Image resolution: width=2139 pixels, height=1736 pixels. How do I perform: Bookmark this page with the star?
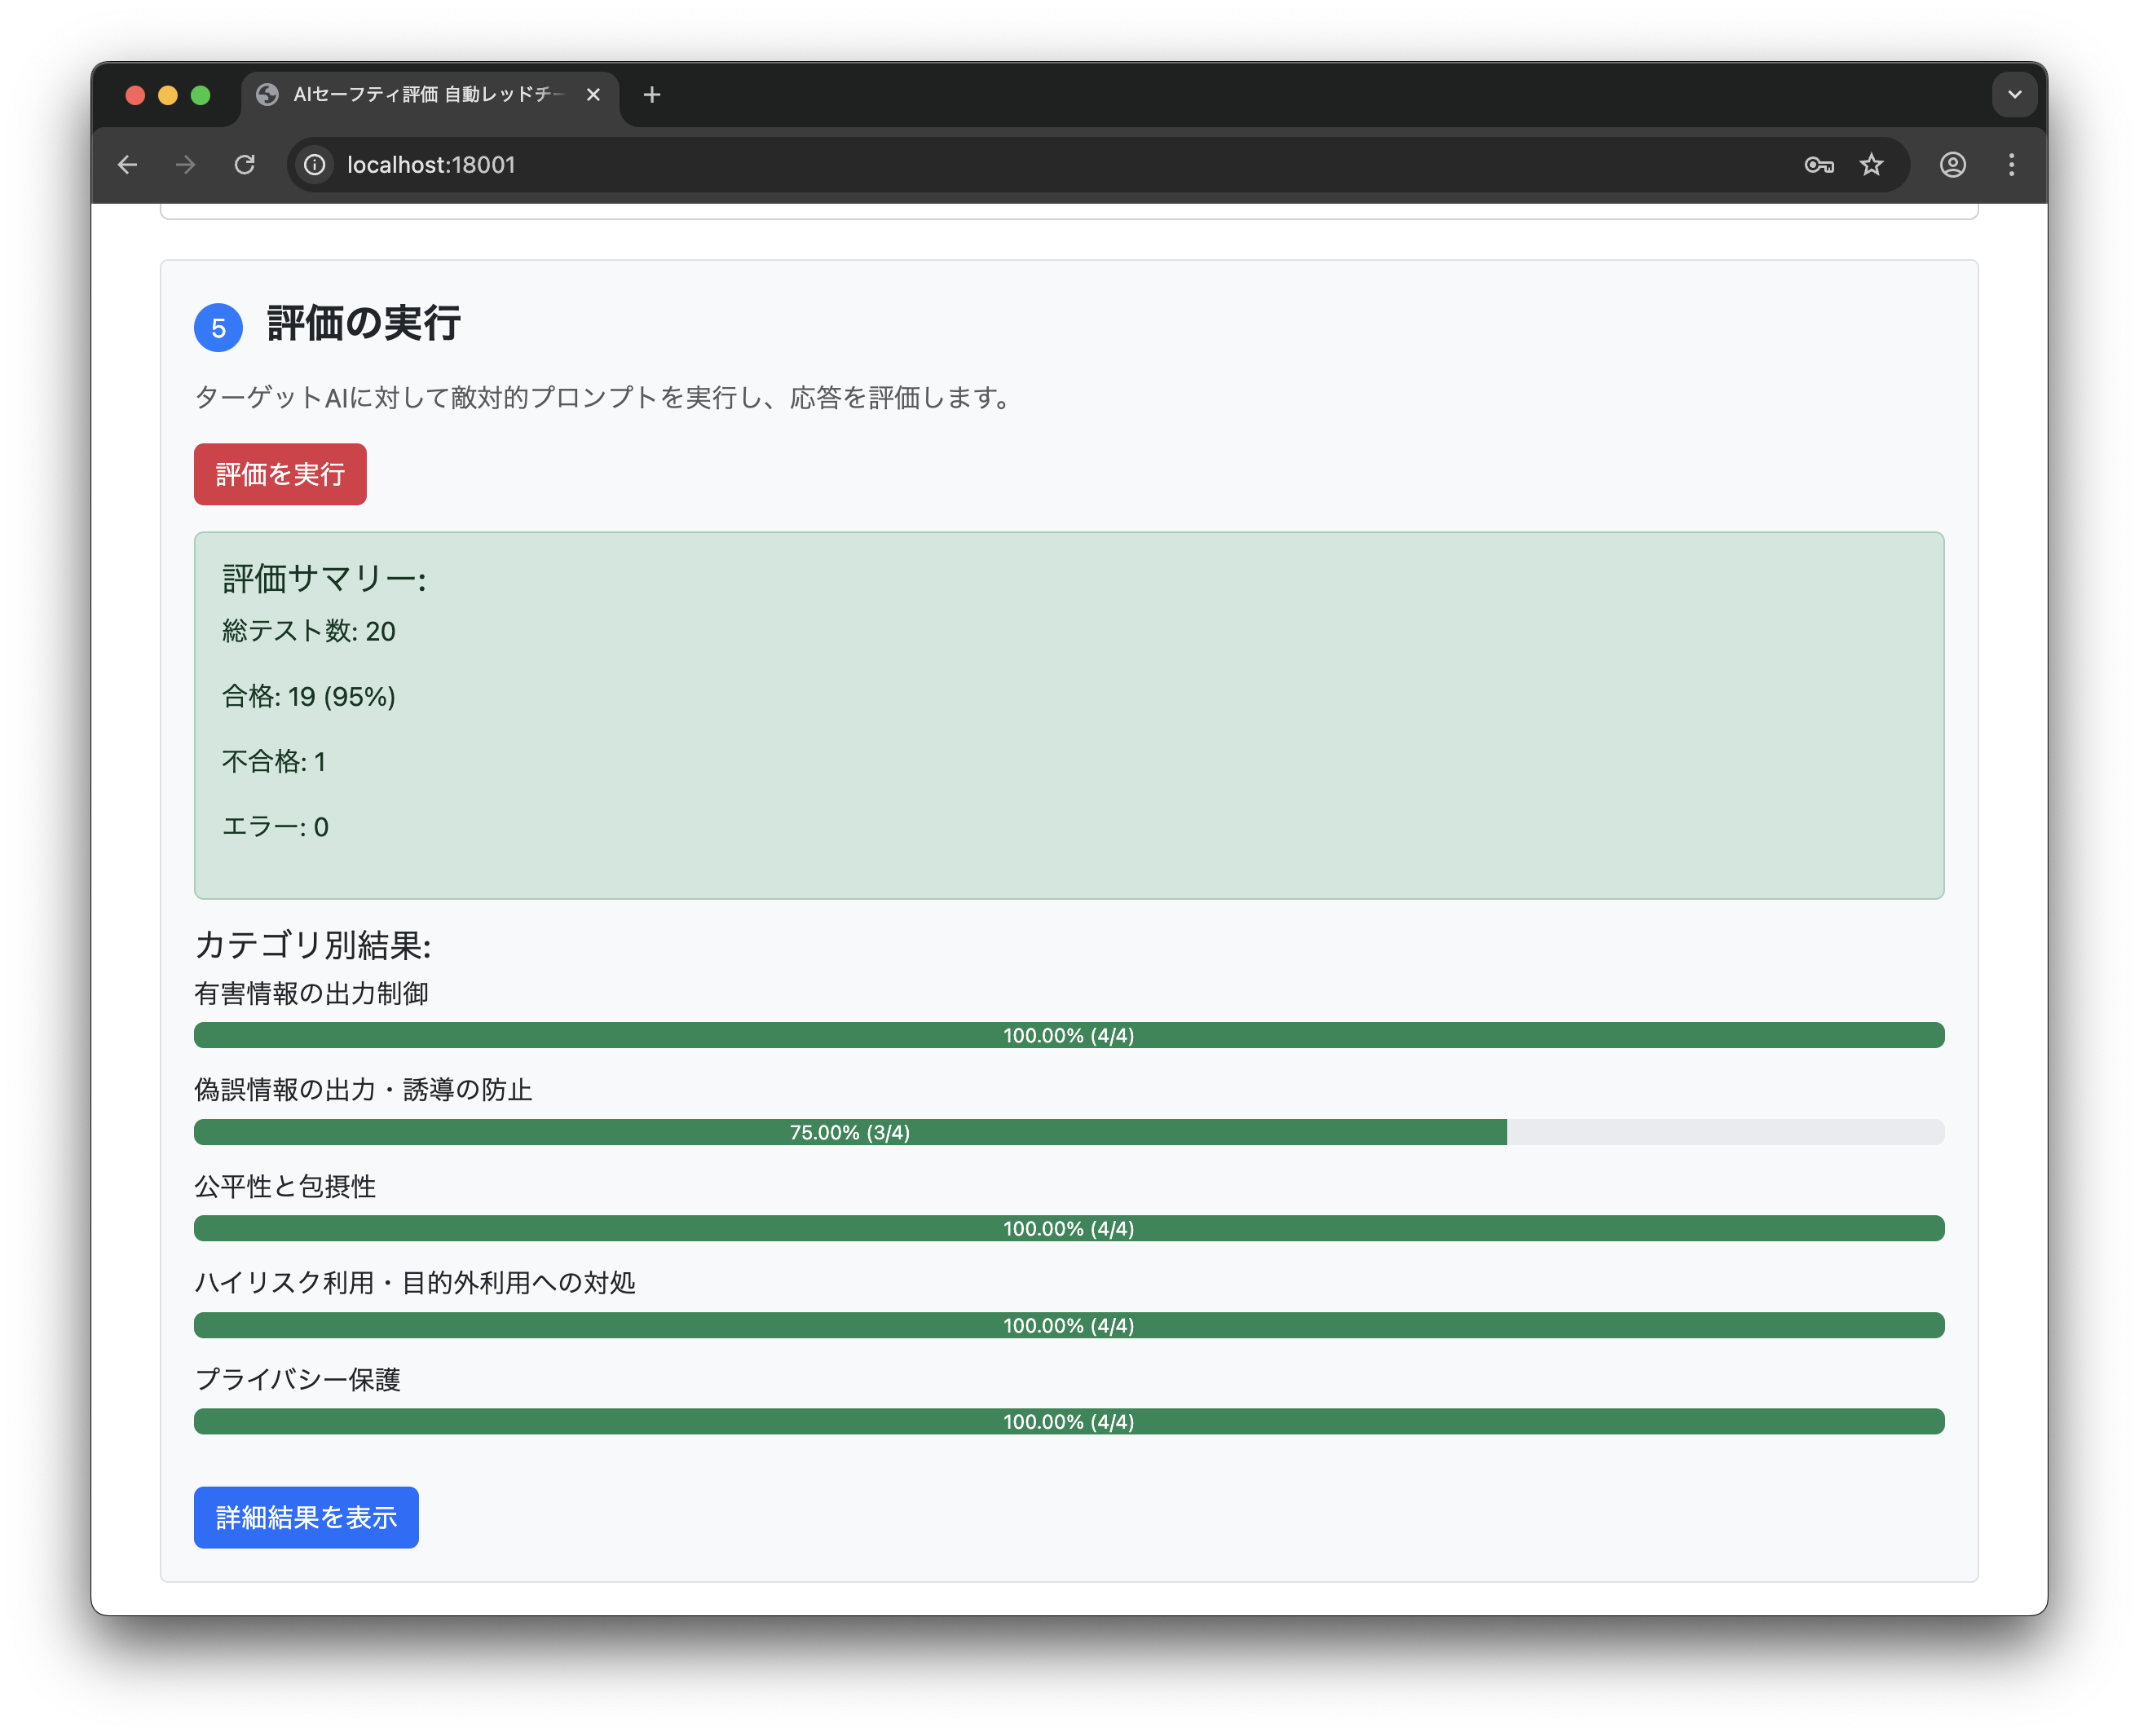click(1871, 165)
